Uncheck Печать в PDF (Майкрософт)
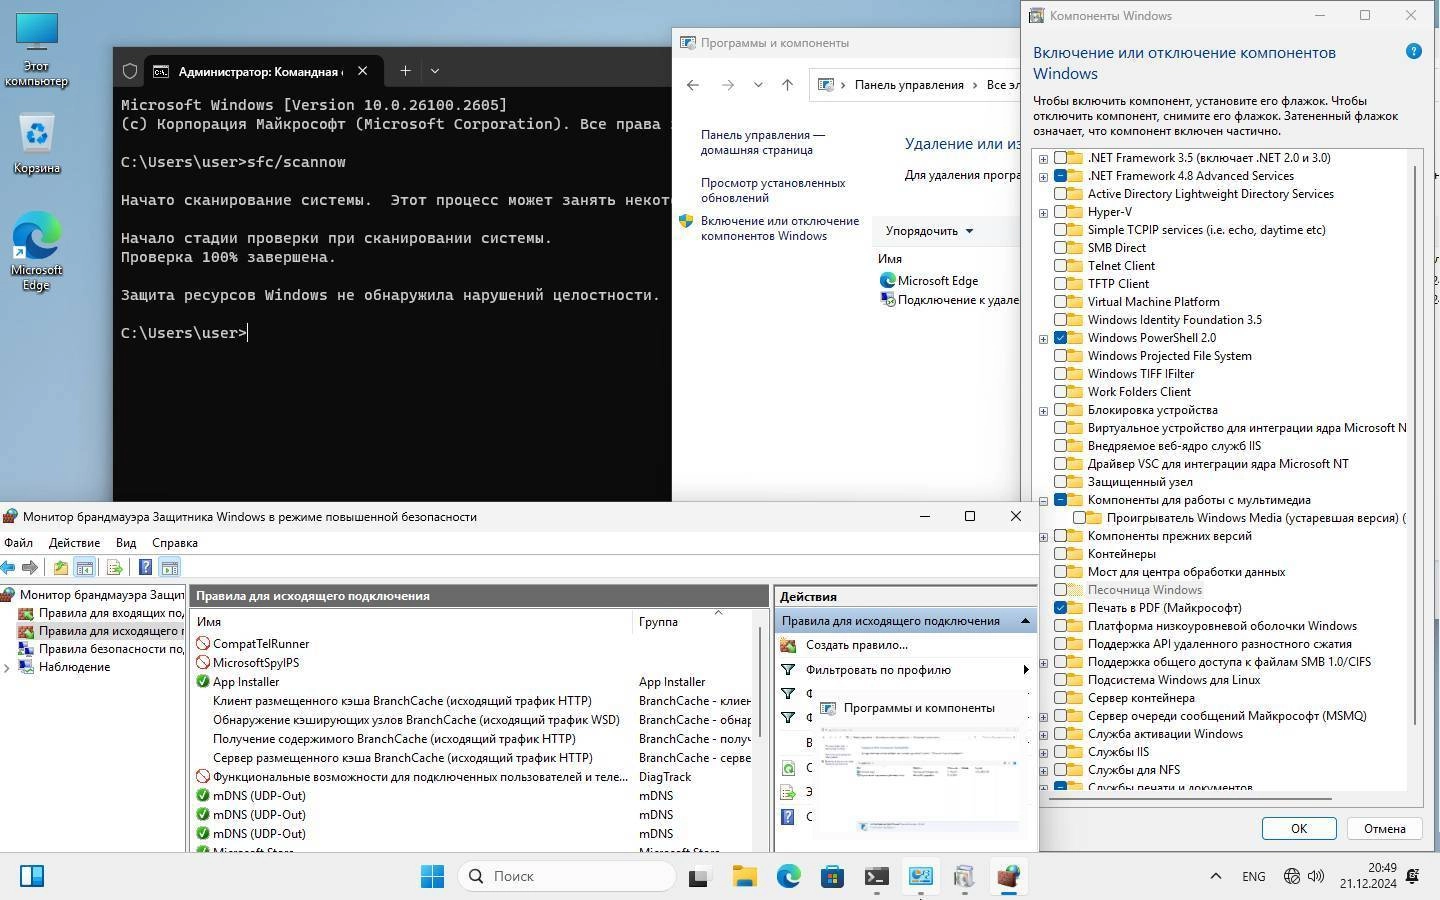The image size is (1440, 900). (1061, 608)
